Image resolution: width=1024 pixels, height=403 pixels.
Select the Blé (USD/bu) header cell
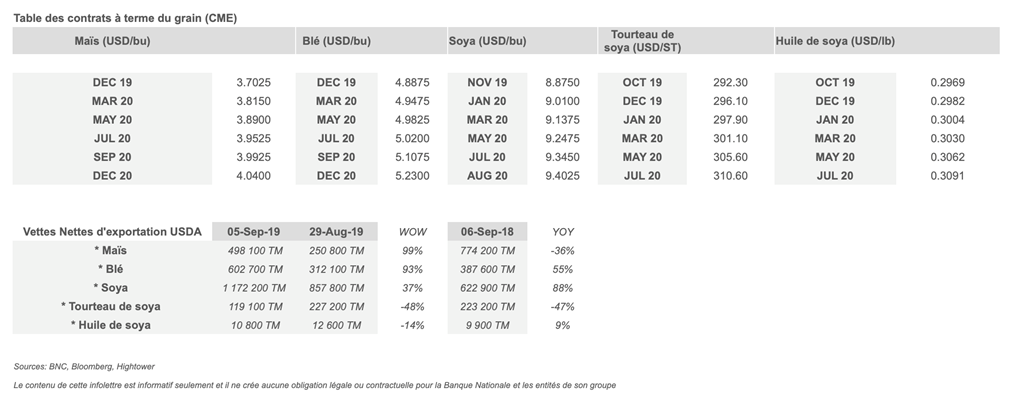[336, 41]
